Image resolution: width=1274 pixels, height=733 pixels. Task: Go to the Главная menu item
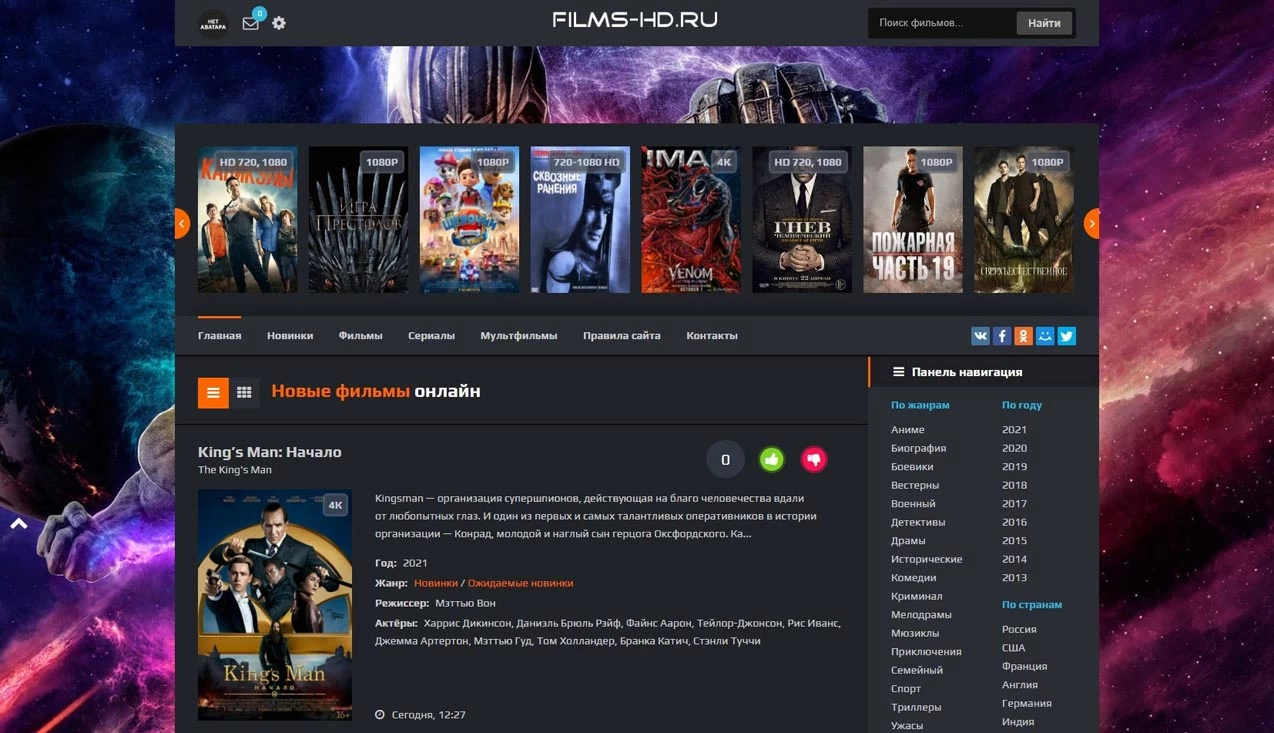[x=219, y=336]
